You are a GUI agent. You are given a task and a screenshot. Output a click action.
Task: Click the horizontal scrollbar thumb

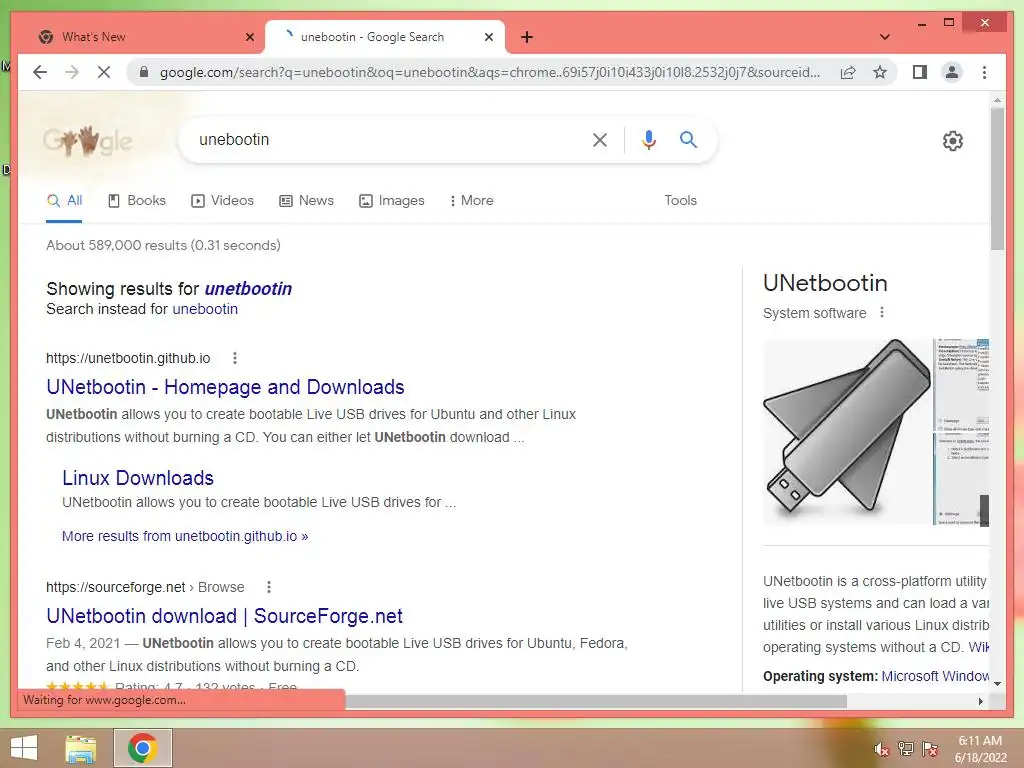[596, 701]
